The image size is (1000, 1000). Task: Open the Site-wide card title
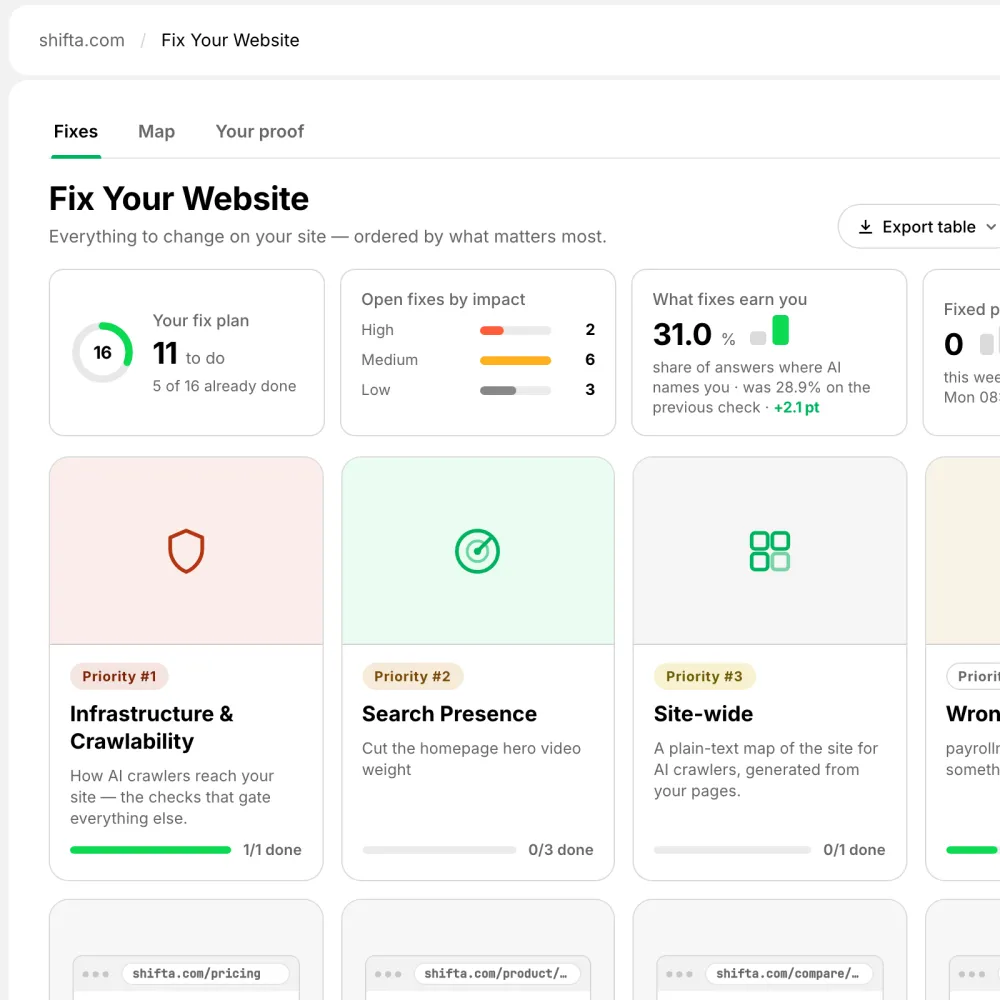coord(703,714)
